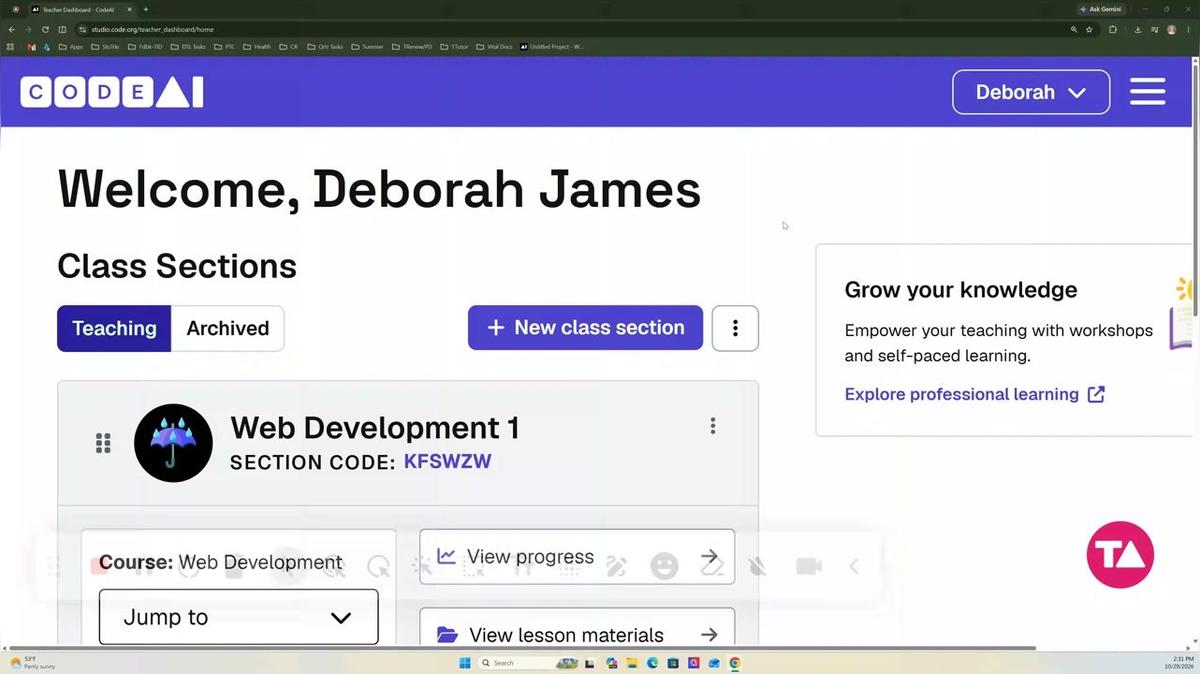Open the Chrome three-dot menu
The image size is (1200, 674).
(x=1188, y=30)
